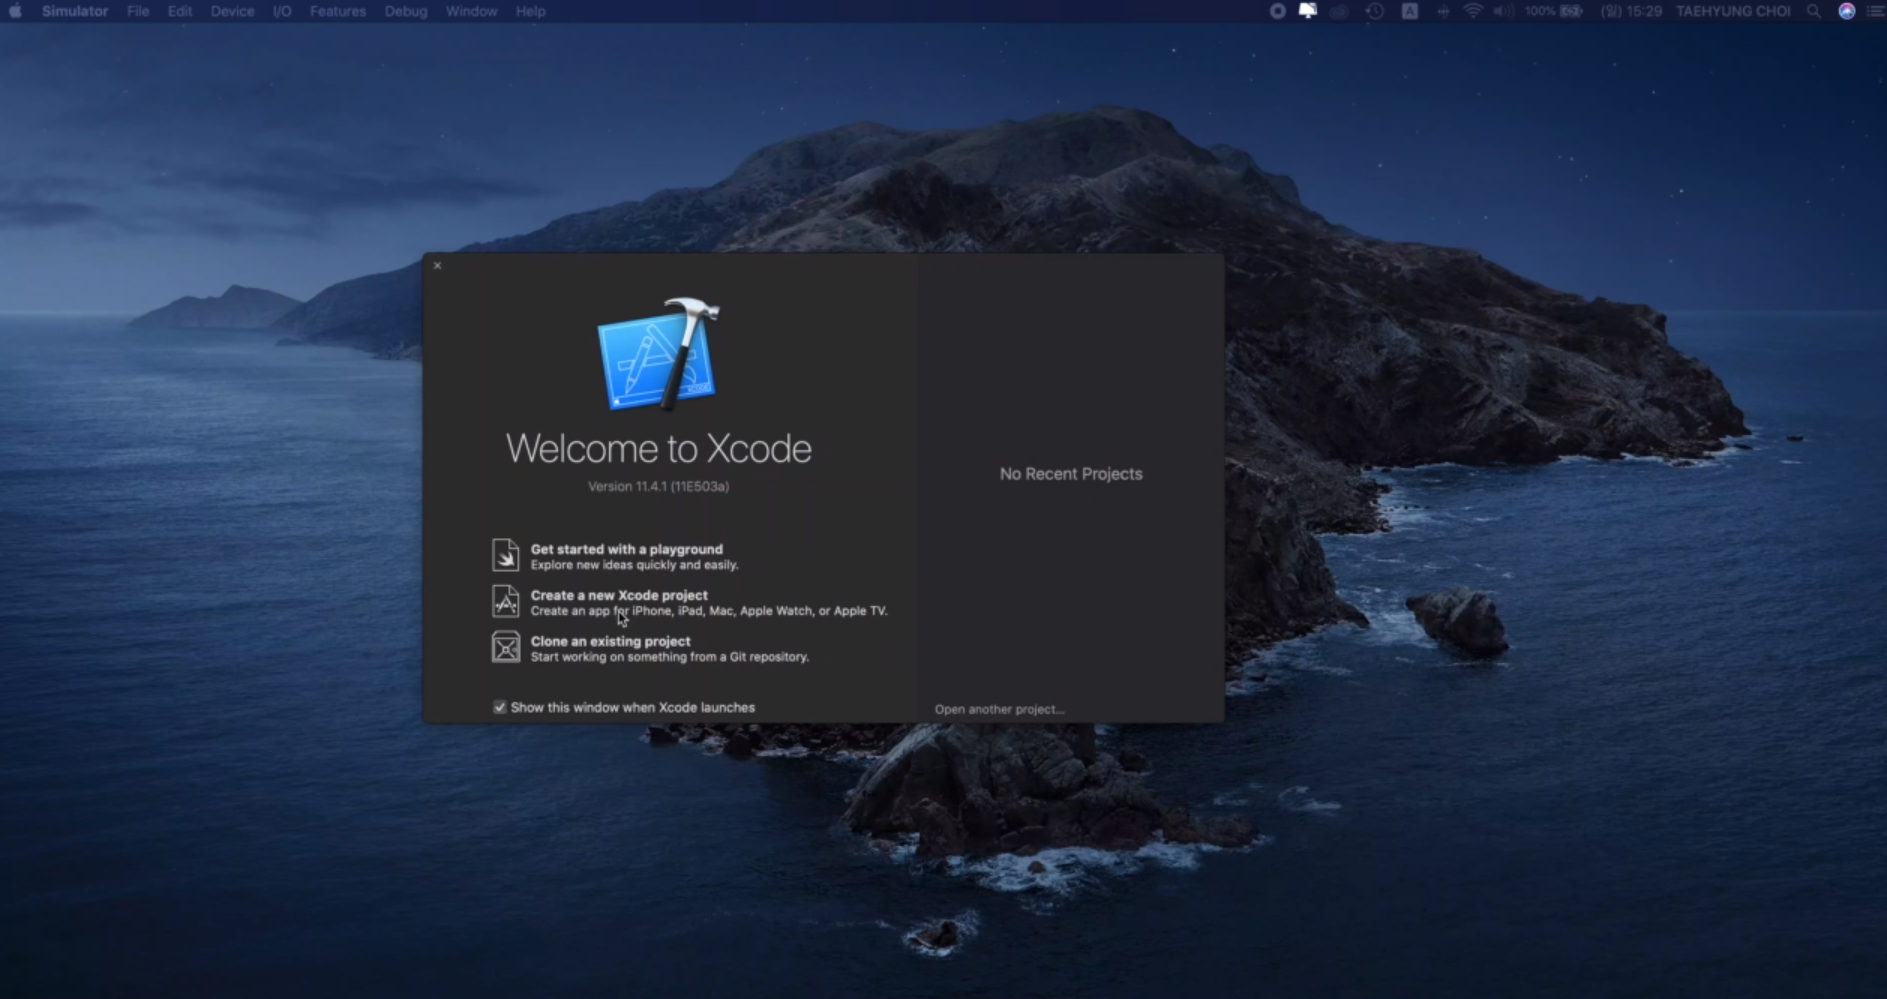The width and height of the screenshot is (1887, 999).
Task: Open Spotlight search magnifier
Action: point(1814,11)
